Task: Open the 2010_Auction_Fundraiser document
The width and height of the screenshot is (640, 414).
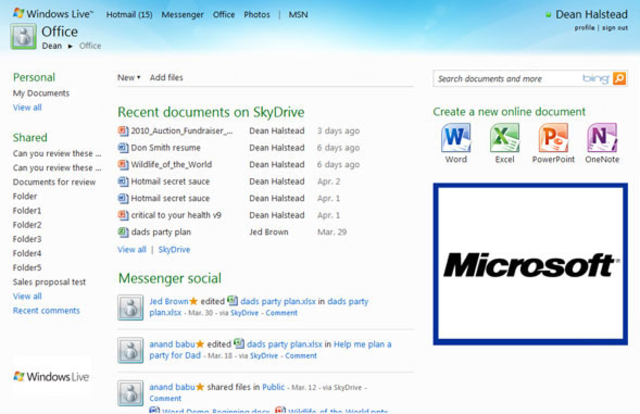Action: click(182, 131)
